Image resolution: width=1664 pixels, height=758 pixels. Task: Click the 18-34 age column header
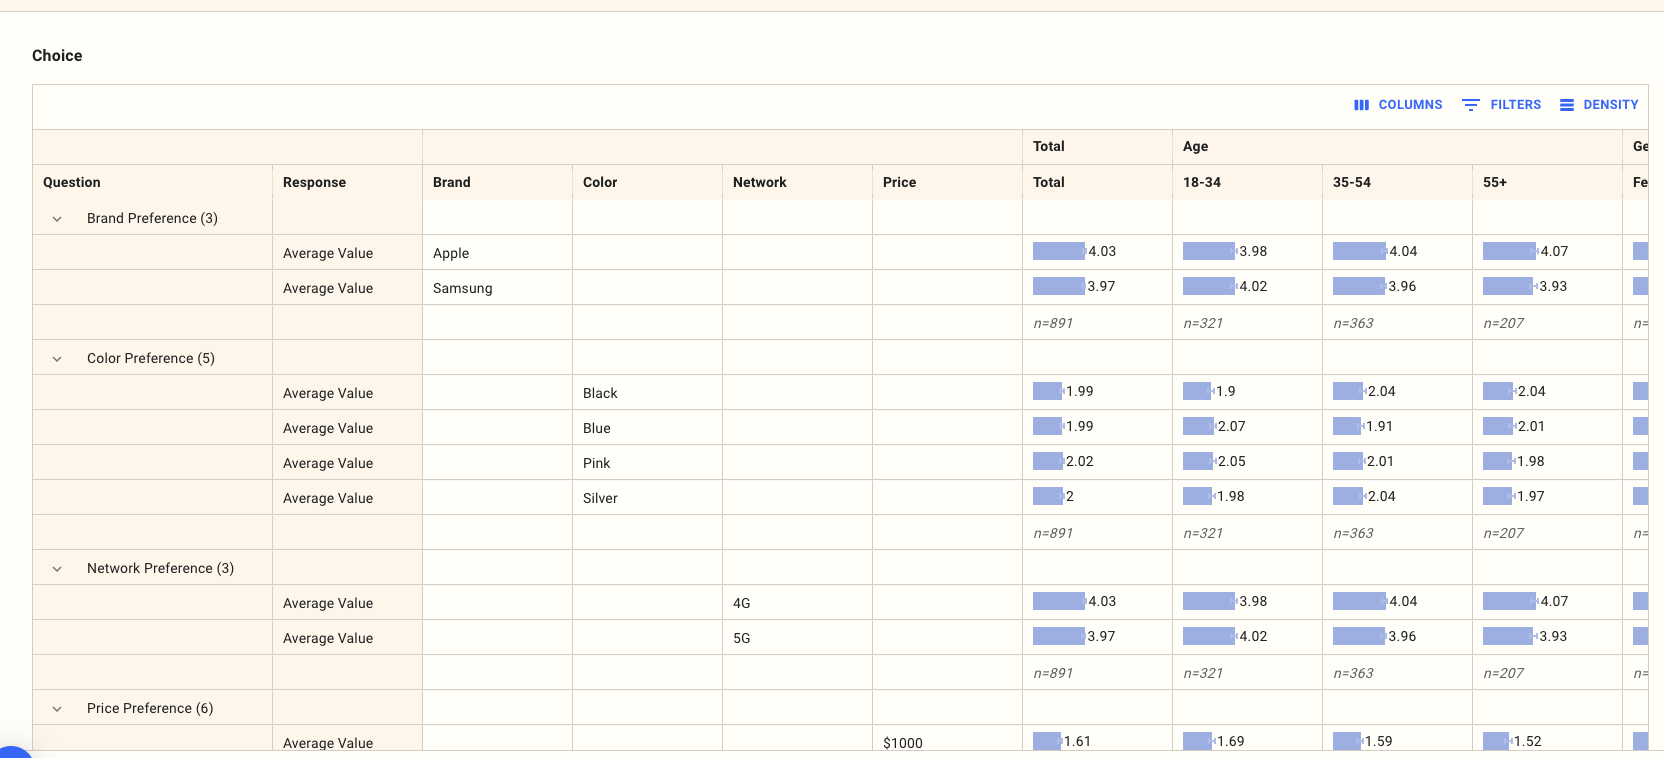pos(1202,182)
